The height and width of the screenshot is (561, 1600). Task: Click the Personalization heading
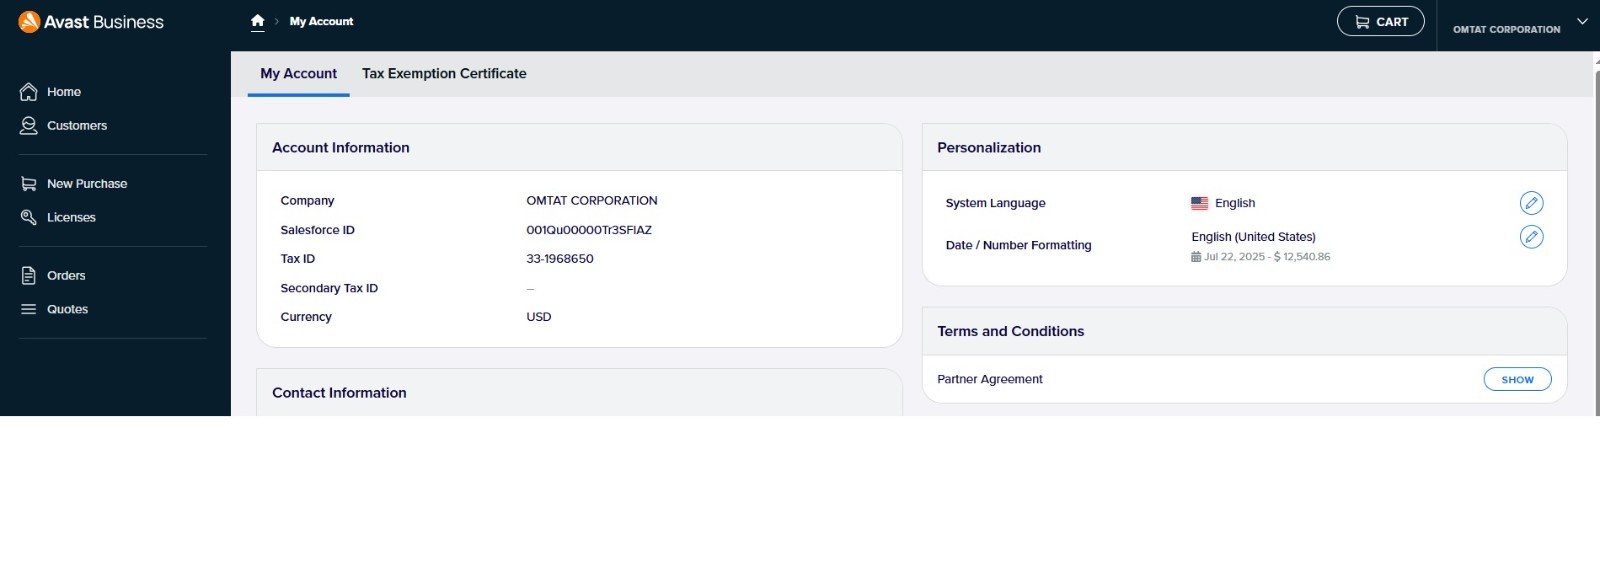[x=989, y=148]
